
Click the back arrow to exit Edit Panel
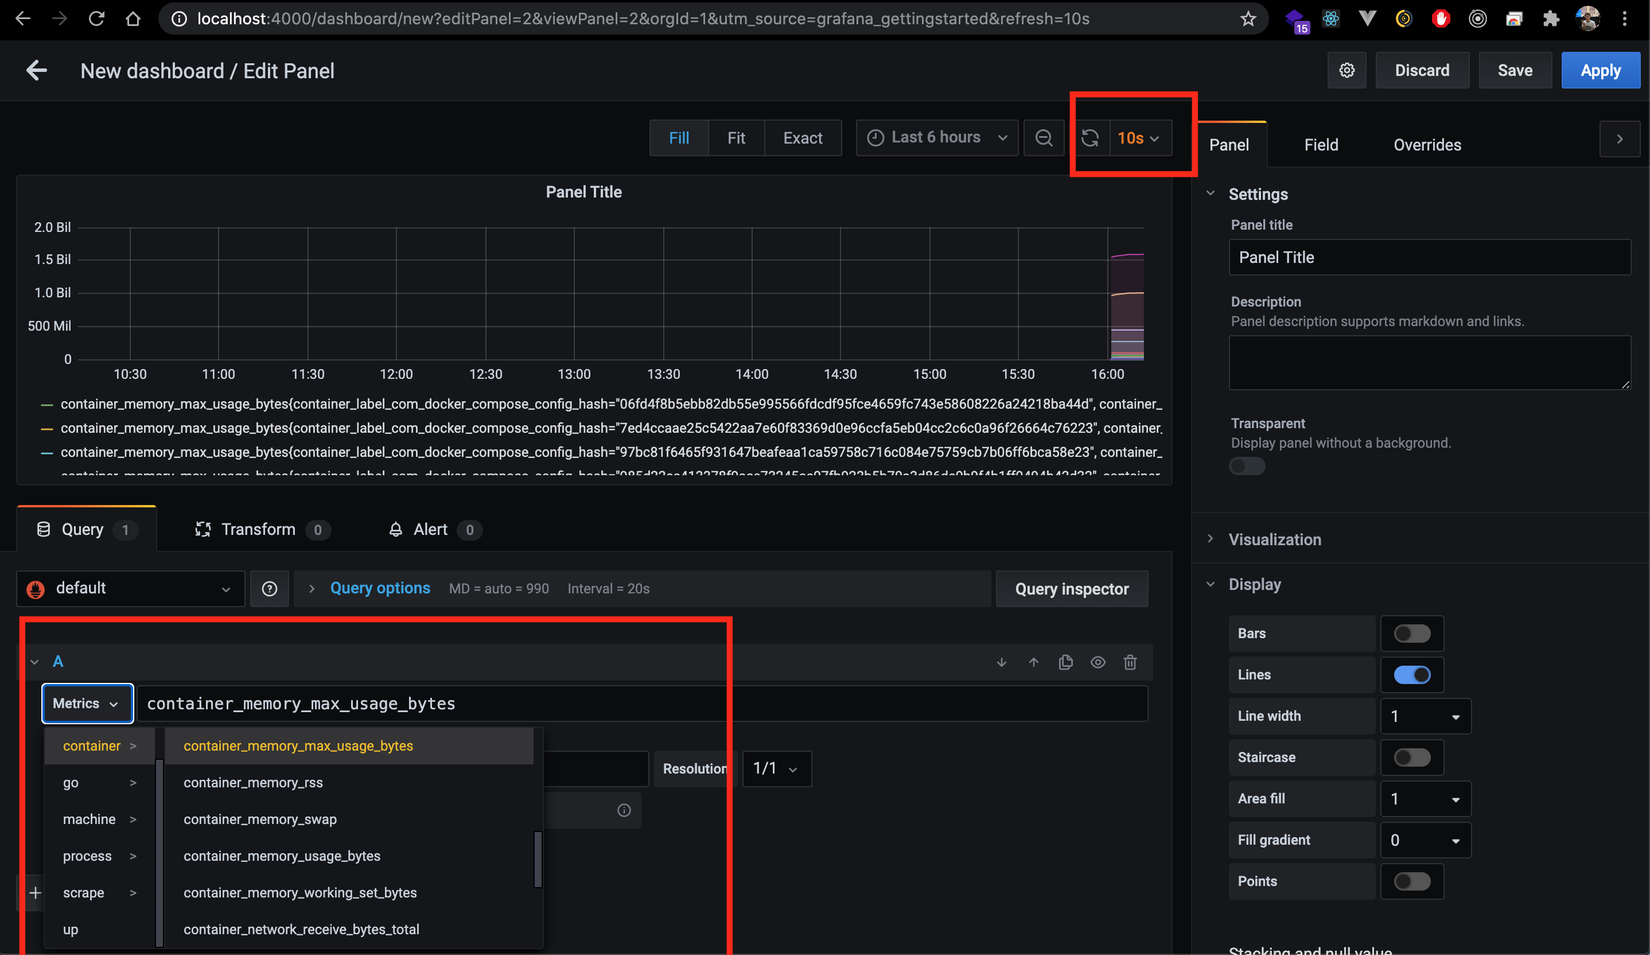click(x=37, y=70)
